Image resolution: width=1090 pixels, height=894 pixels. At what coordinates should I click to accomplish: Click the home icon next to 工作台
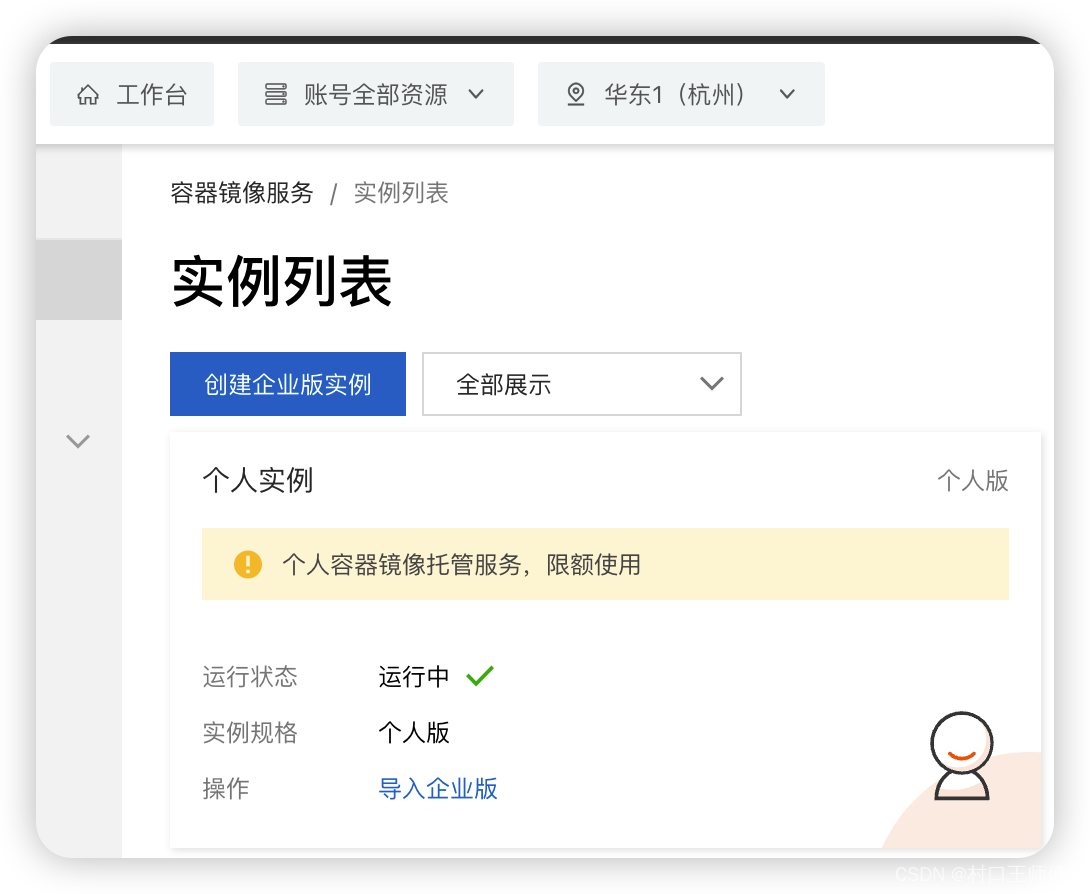click(88, 95)
